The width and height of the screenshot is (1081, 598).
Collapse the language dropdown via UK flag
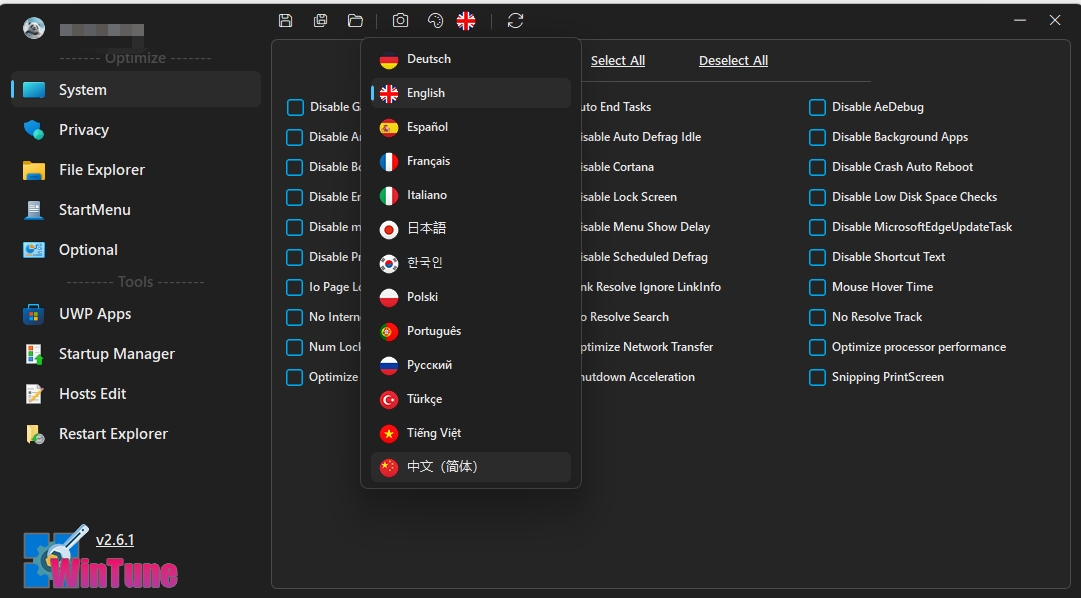point(466,21)
